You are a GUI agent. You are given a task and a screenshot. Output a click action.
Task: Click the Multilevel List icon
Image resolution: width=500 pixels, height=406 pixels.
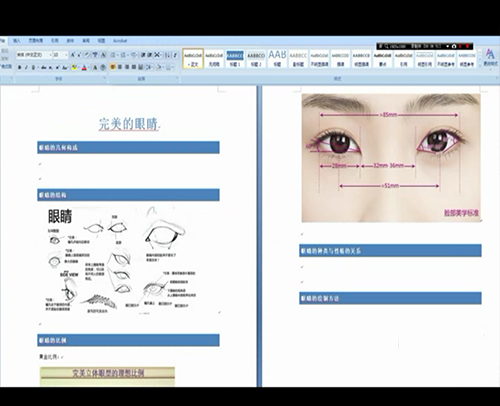(x=133, y=55)
